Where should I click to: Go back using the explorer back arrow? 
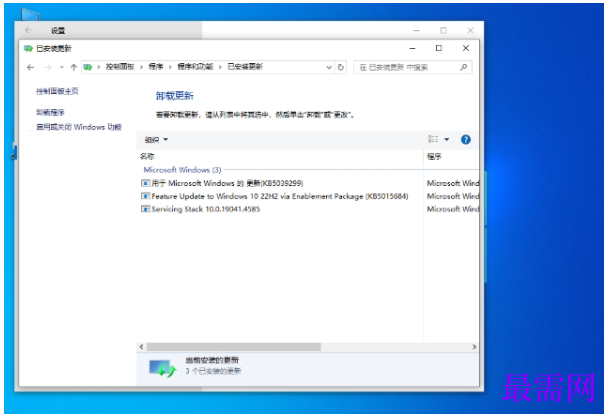pos(30,68)
